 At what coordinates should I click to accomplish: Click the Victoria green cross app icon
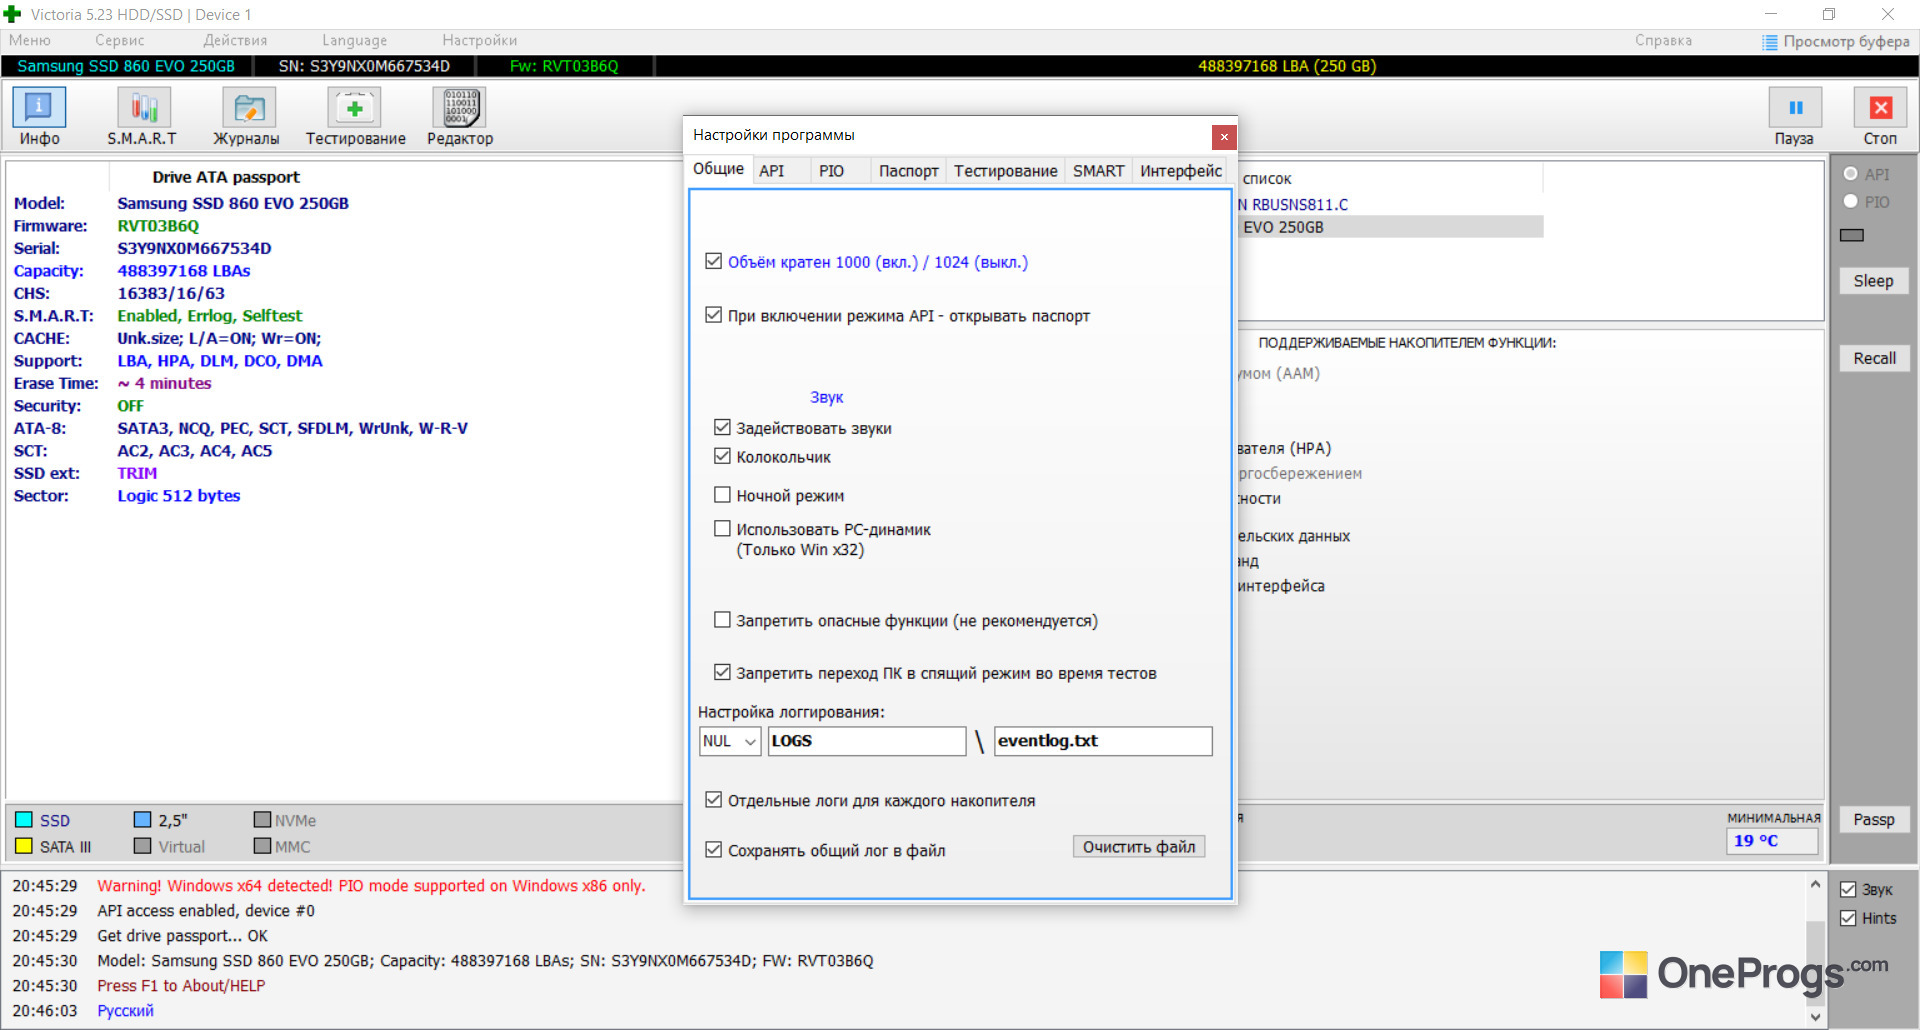pos(12,14)
